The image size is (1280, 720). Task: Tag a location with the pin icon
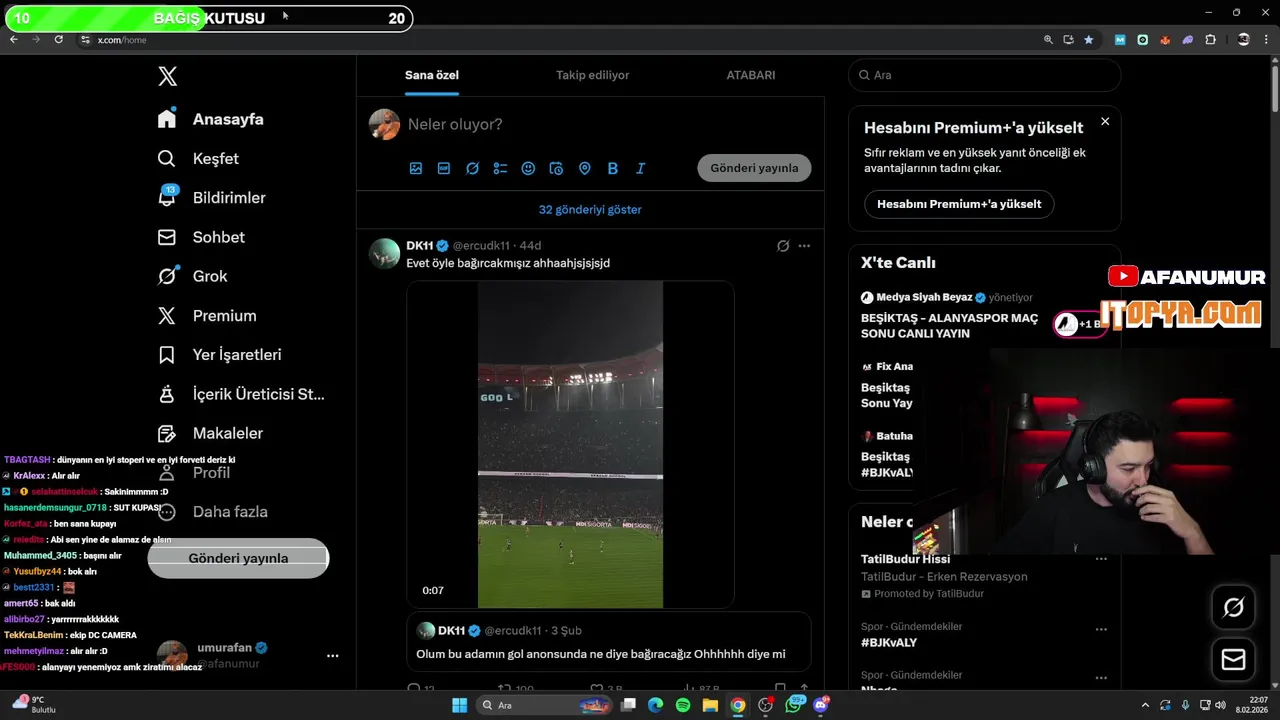(585, 168)
